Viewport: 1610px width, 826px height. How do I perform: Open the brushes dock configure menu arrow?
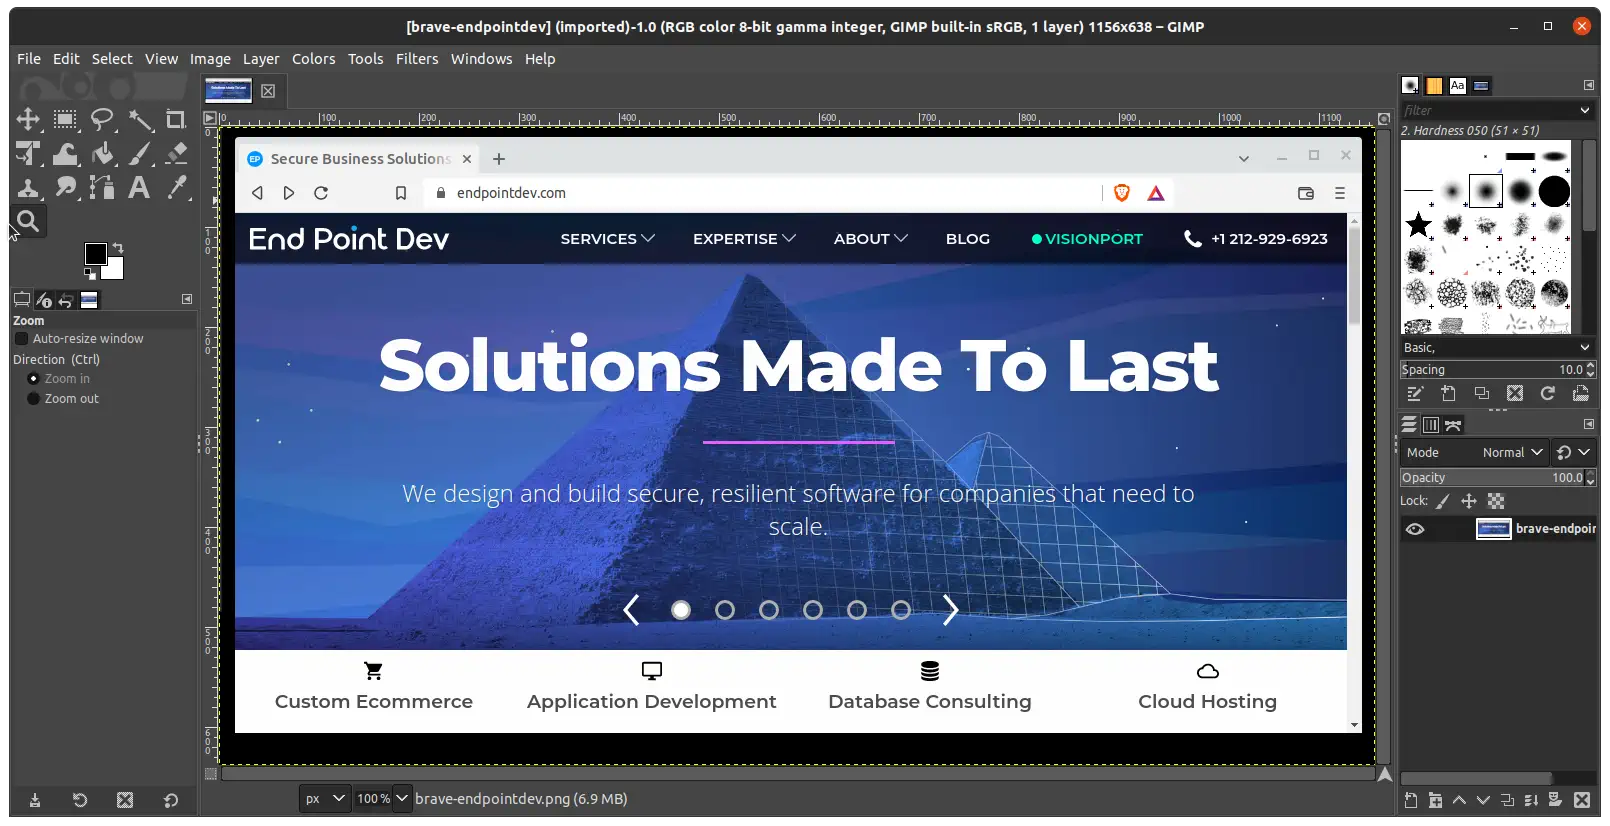[x=1589, y=85]
